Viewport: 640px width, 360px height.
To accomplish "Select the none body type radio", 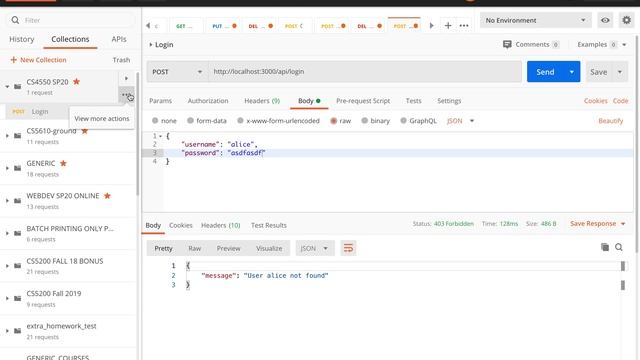I will [155, 121].
